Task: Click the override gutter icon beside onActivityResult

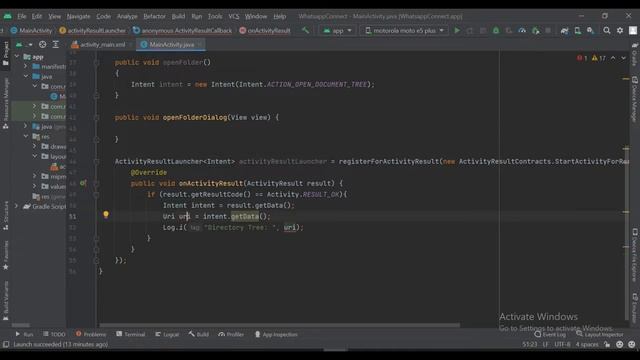Action: pos(83,183)
